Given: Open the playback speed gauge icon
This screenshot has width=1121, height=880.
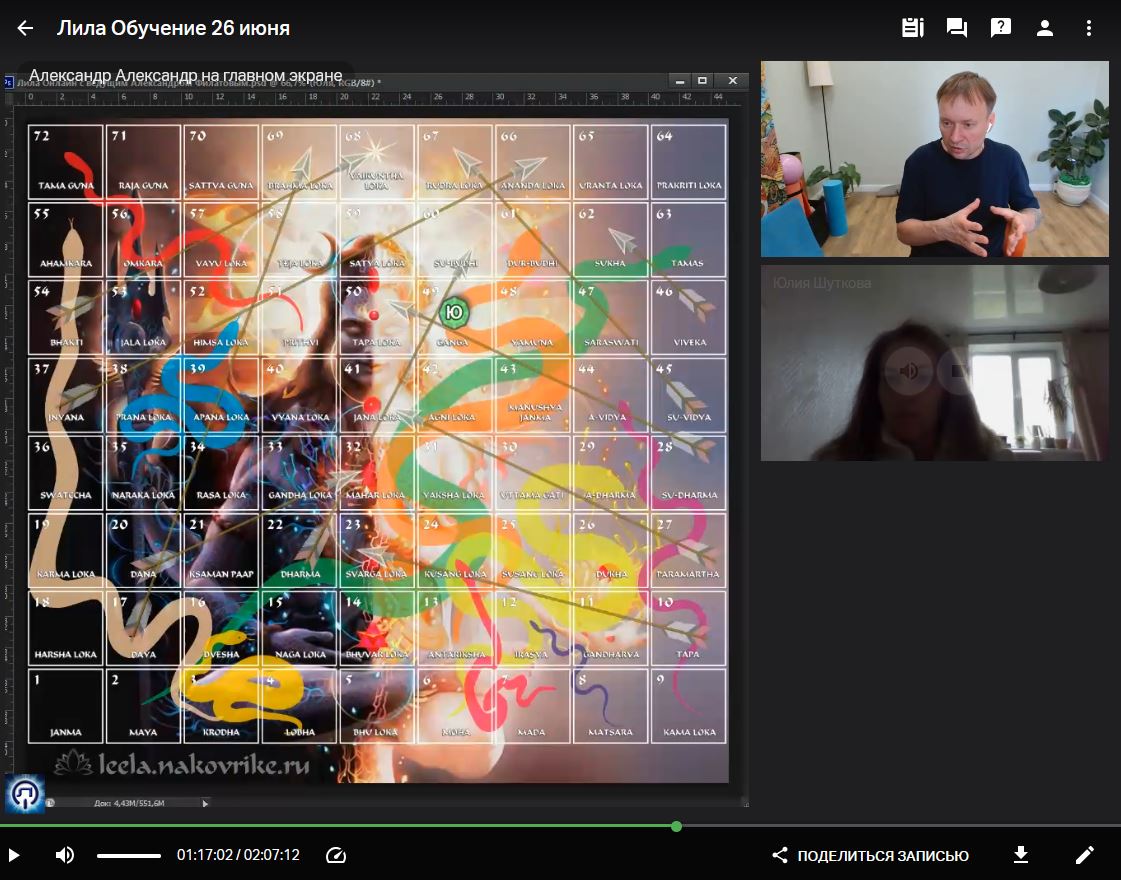Looking at the screenshot, I should [336, 855].
